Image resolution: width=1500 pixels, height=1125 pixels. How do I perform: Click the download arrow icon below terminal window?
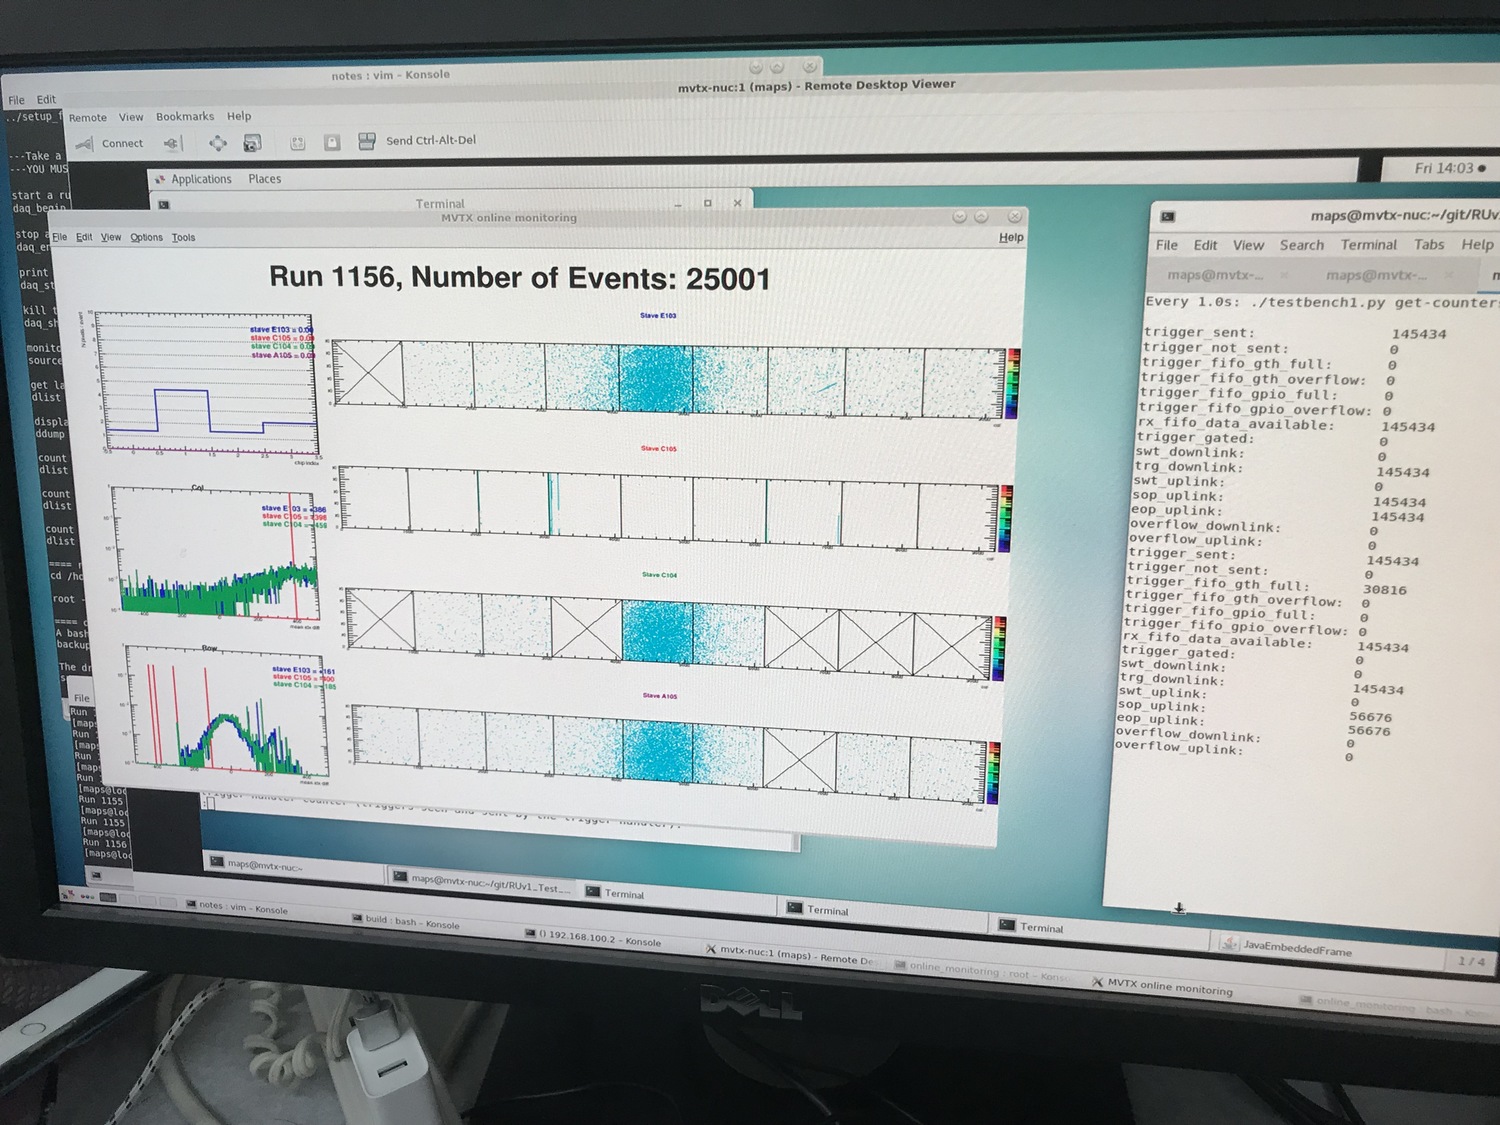[1179, 909]
